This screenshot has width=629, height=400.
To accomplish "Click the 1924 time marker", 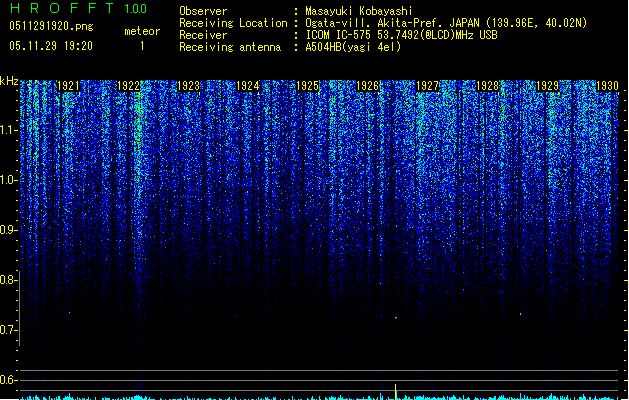I will [x=248, y=86].
